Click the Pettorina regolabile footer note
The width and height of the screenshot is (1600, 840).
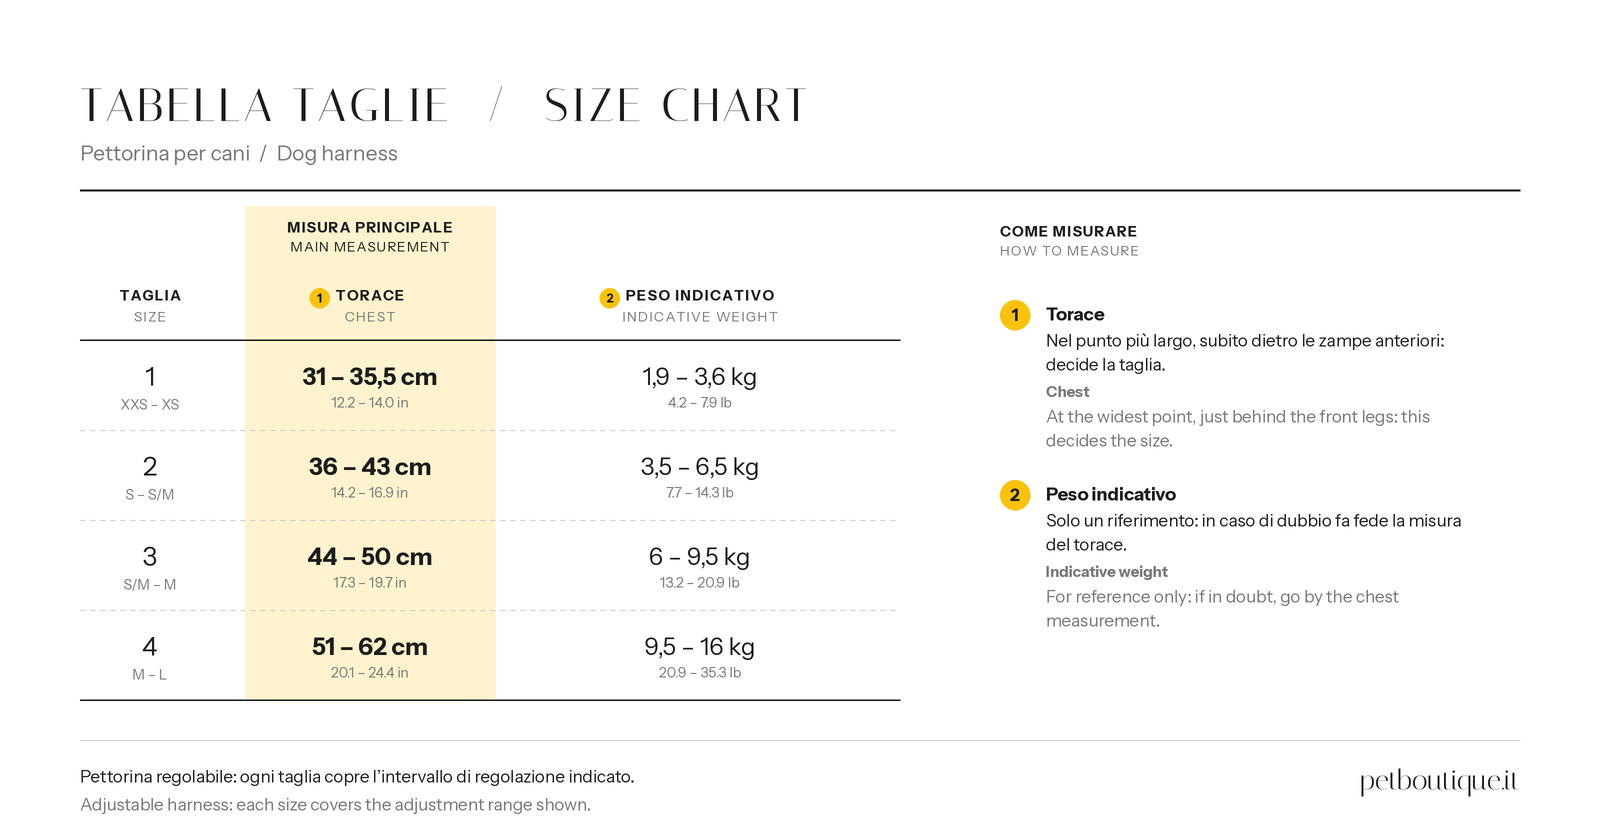coord(357,777)
